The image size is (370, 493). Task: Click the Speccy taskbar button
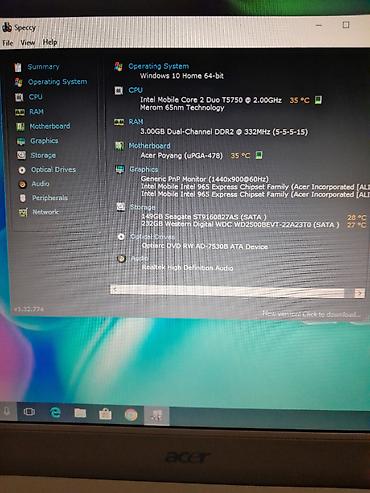[157, 416]
